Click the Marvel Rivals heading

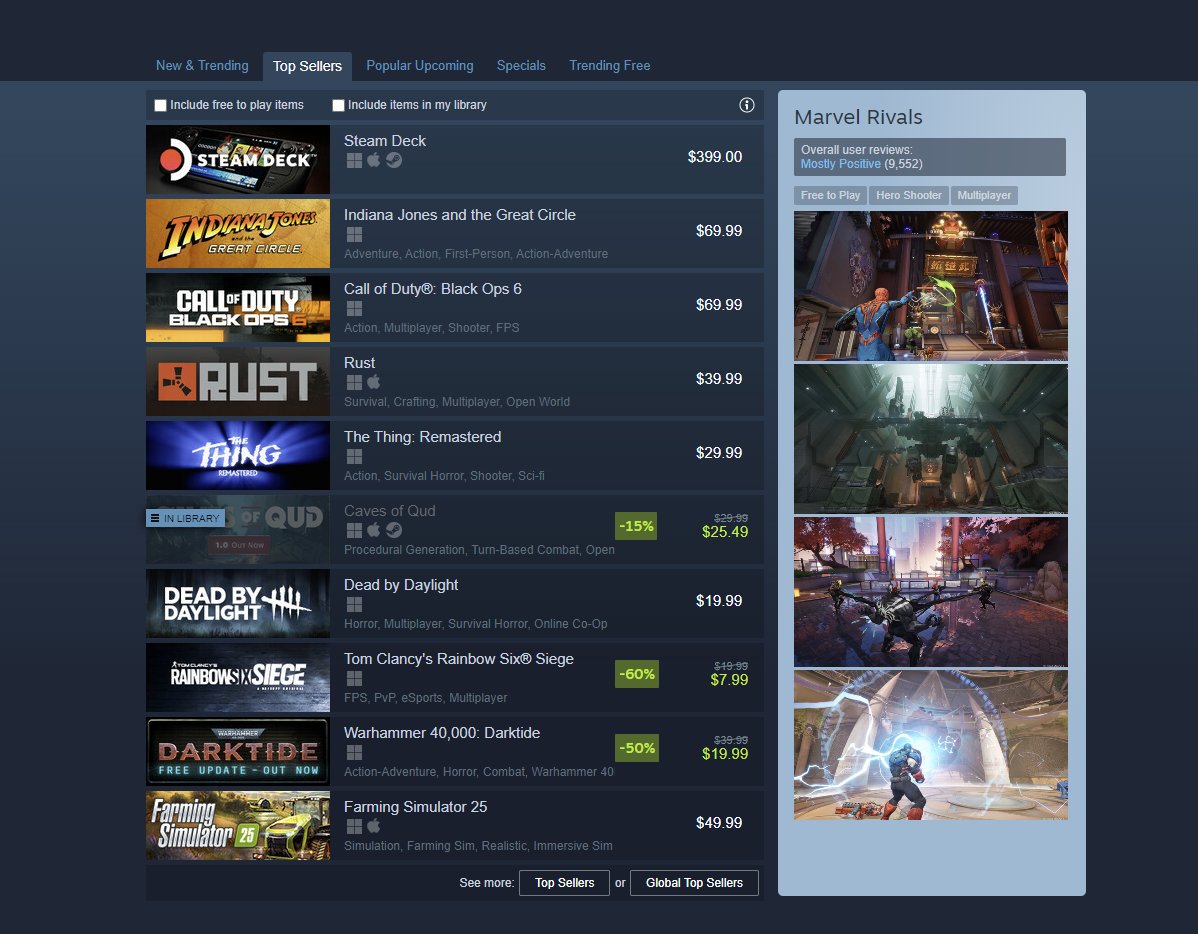[858, 117]
